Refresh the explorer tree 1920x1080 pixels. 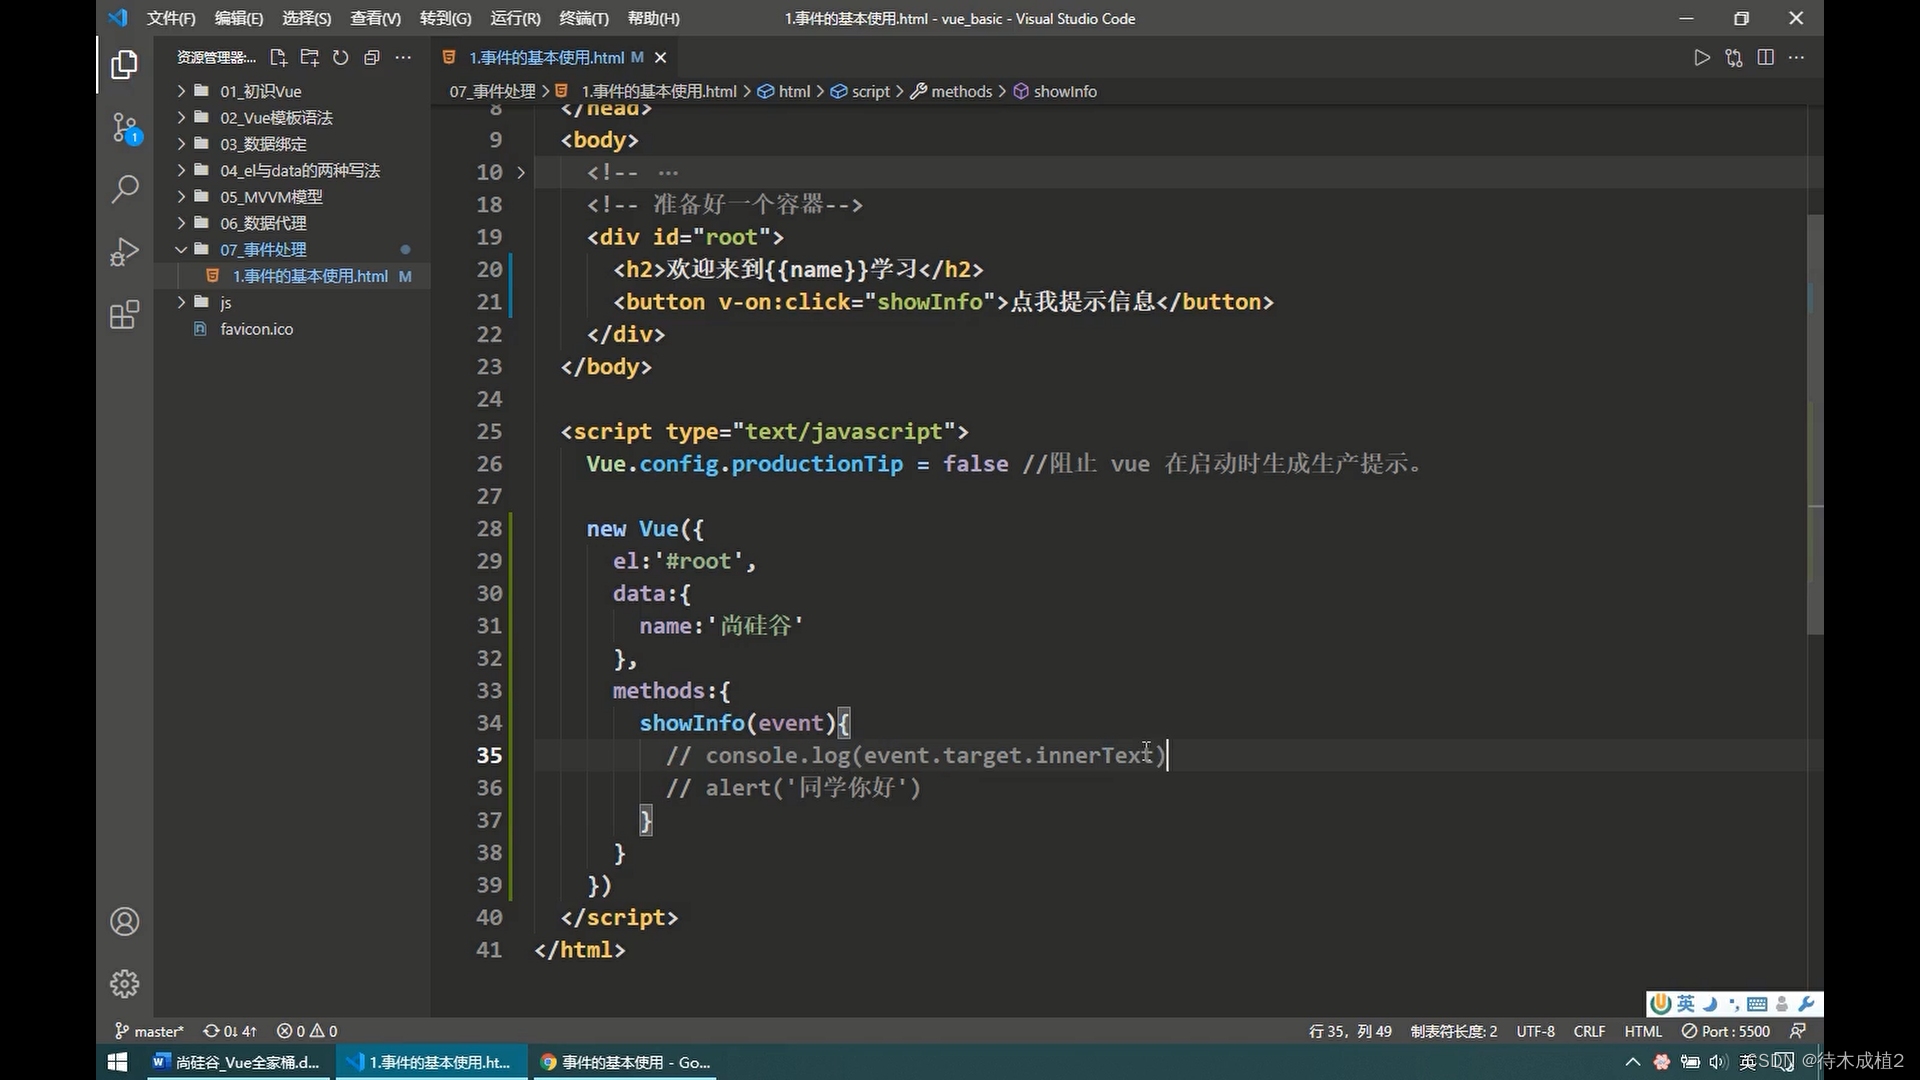(341, 58)
